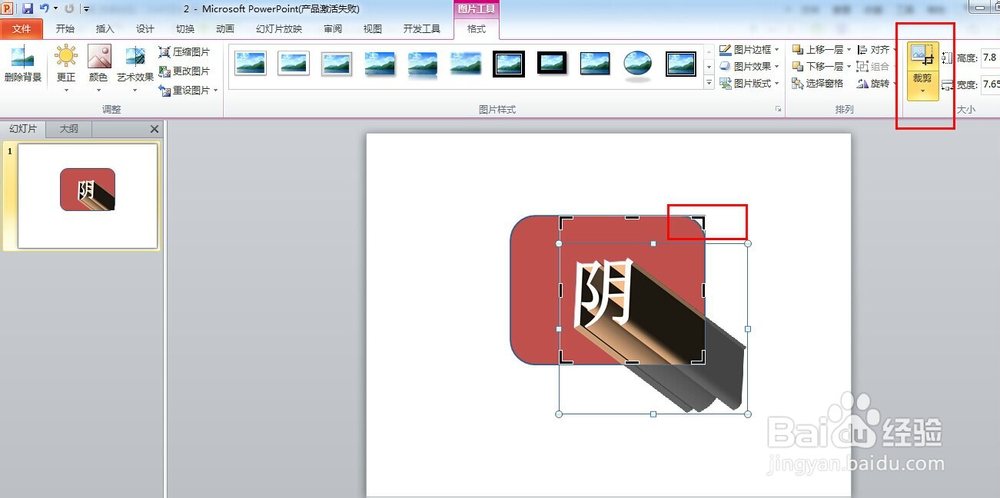Click the Save icon in quick access toolbar
This screenshot has height=498, width=1000.
pyautogui.click(x=27, y=9)
